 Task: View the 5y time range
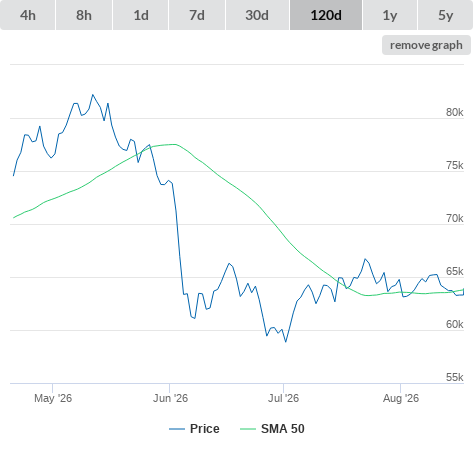pyautogui.click(x=446, y=15)
